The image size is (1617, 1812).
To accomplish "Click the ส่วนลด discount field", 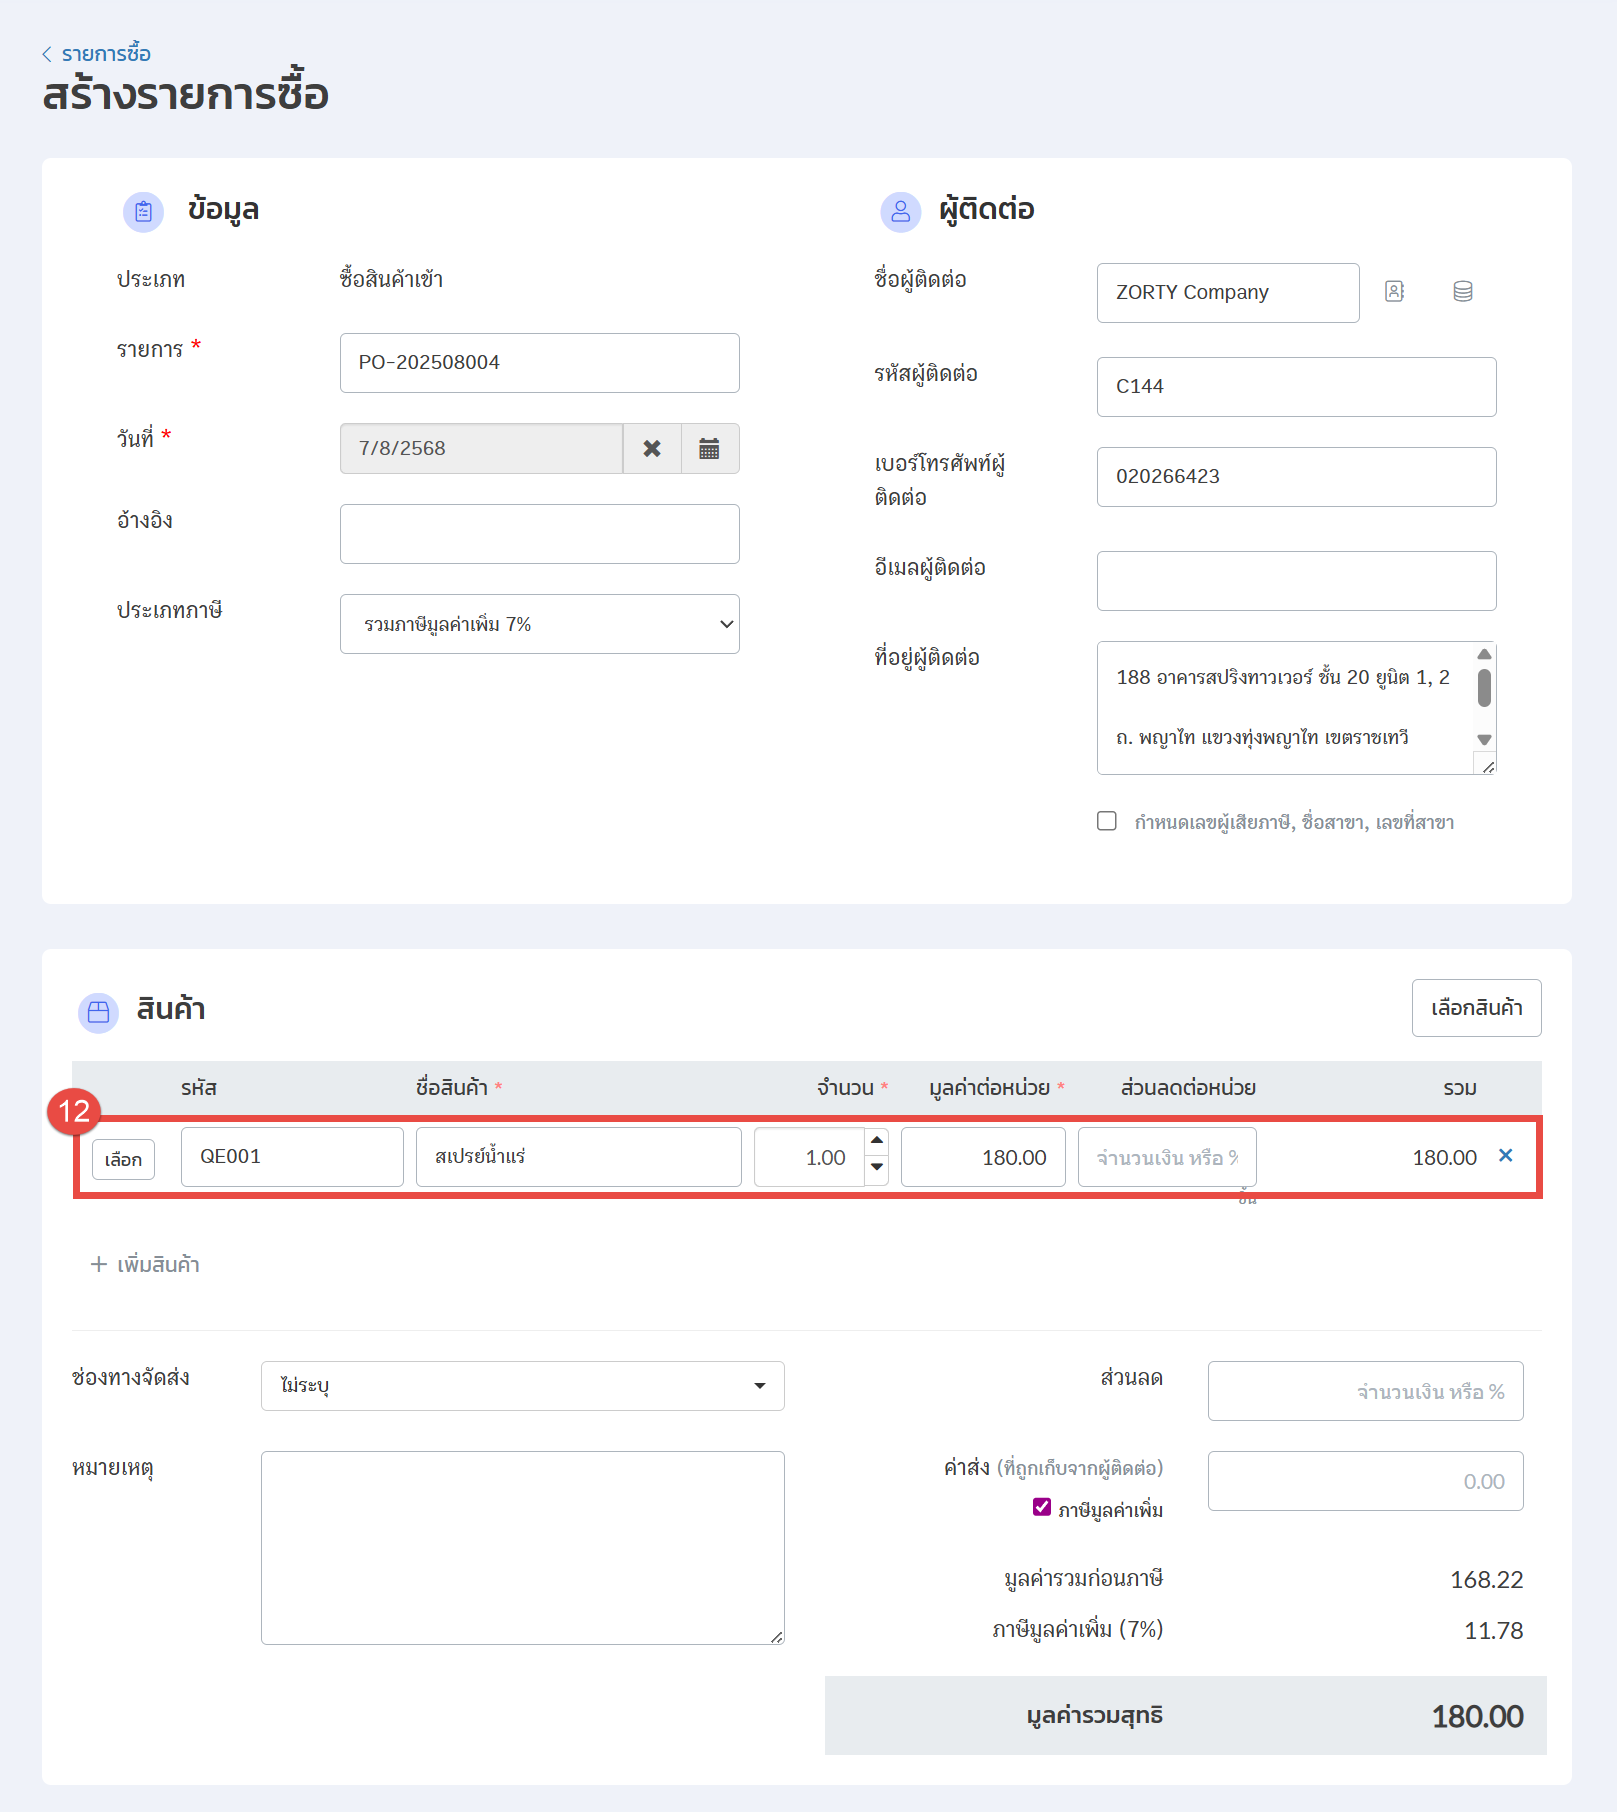I will click(x=1365, y=1391).
